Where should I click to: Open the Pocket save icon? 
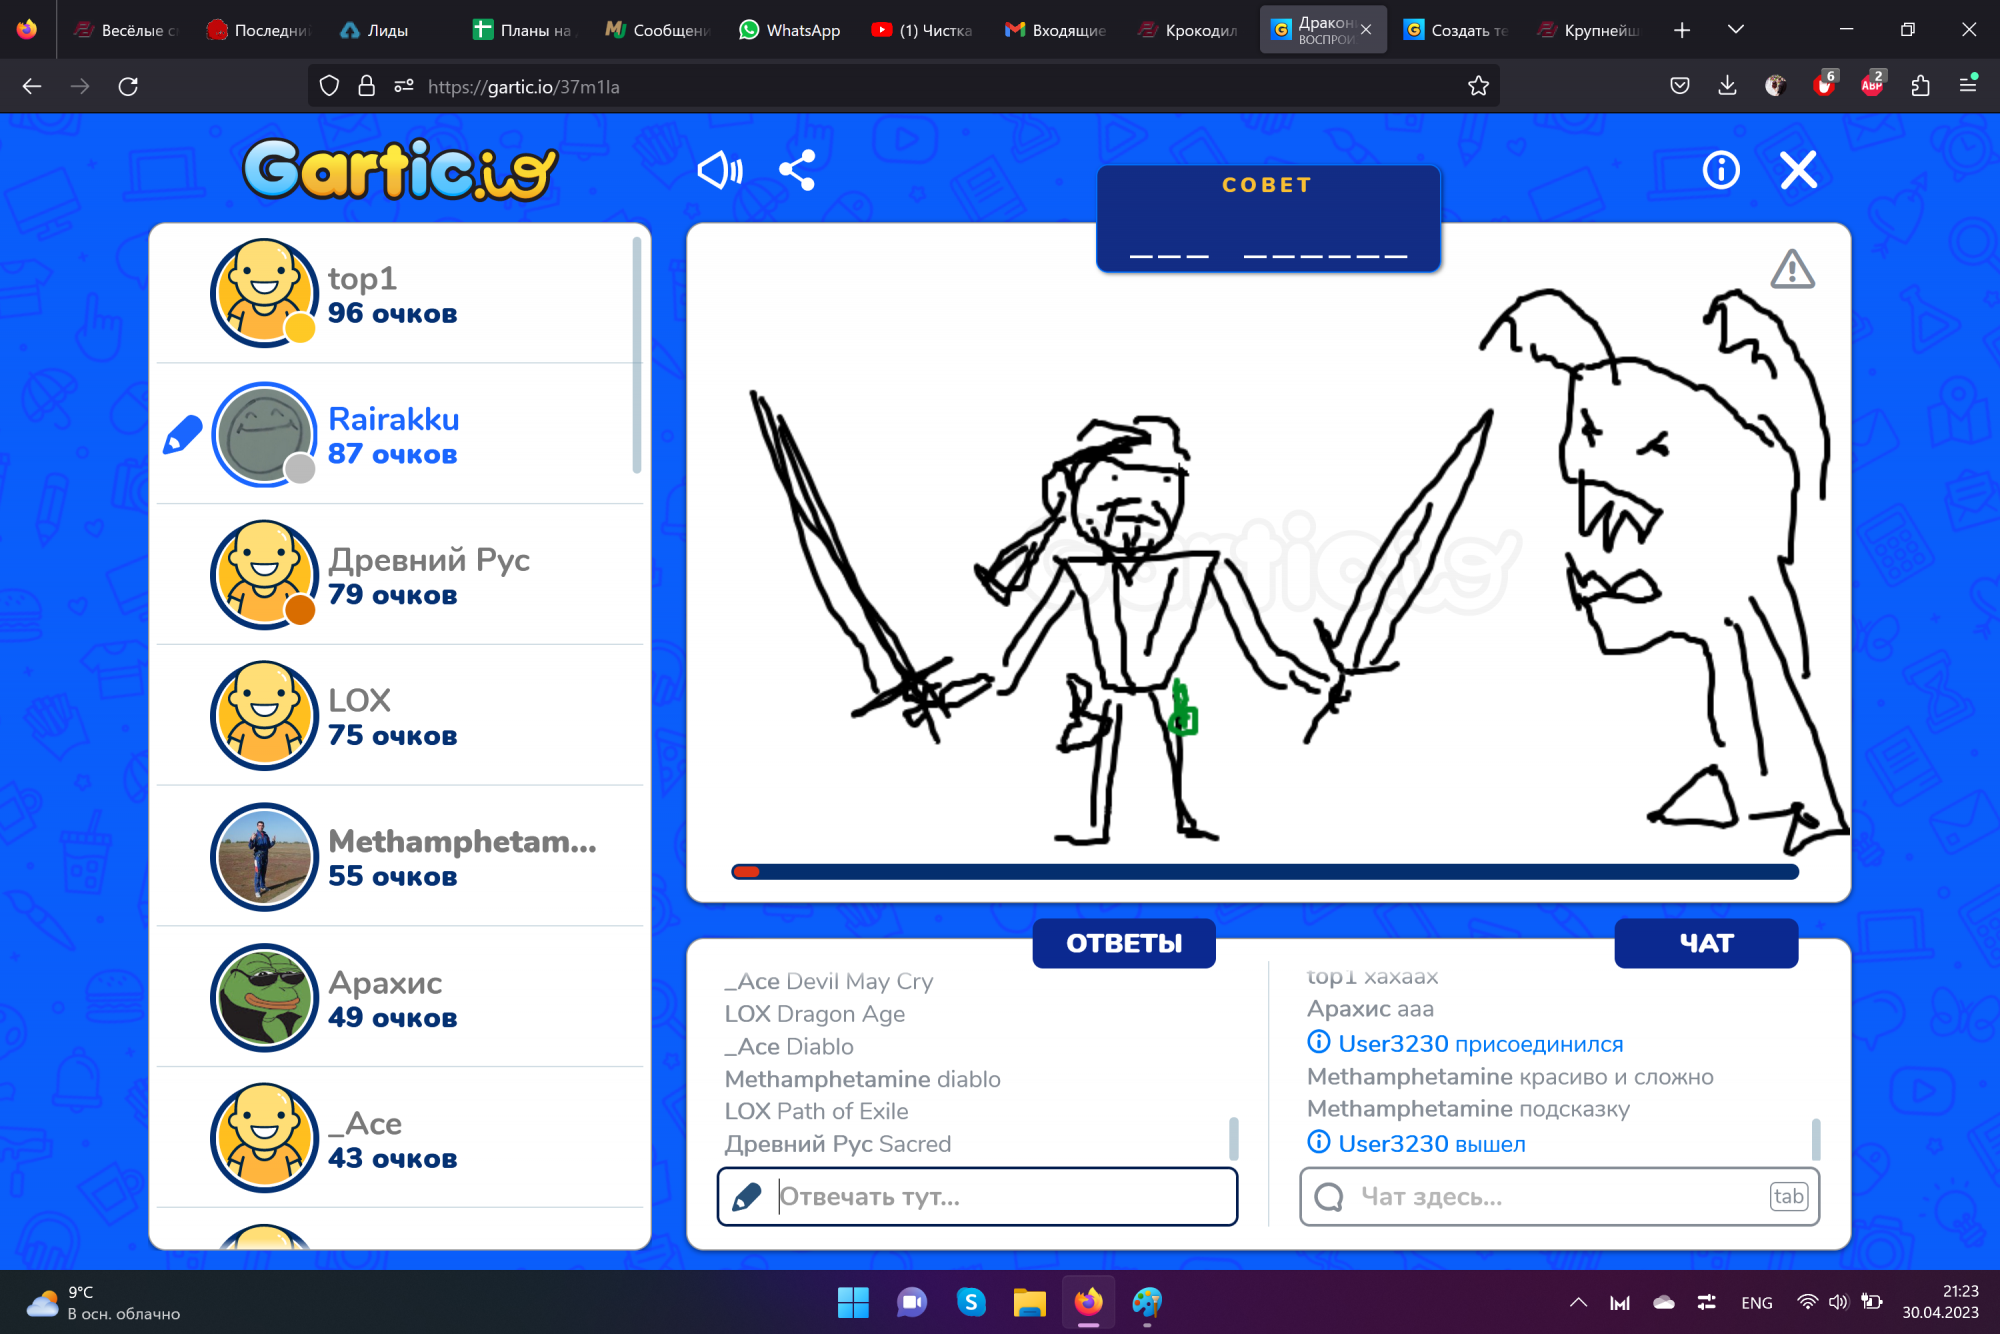point(1680,86)
